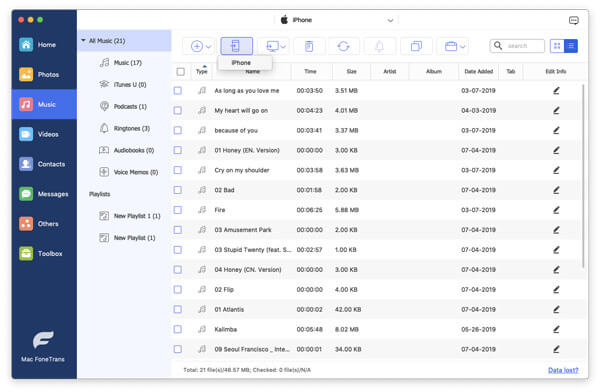Click the song list vertical scrollbar
Image resolution: width=600 pixels, height=392 pixels.
(583, 176)
